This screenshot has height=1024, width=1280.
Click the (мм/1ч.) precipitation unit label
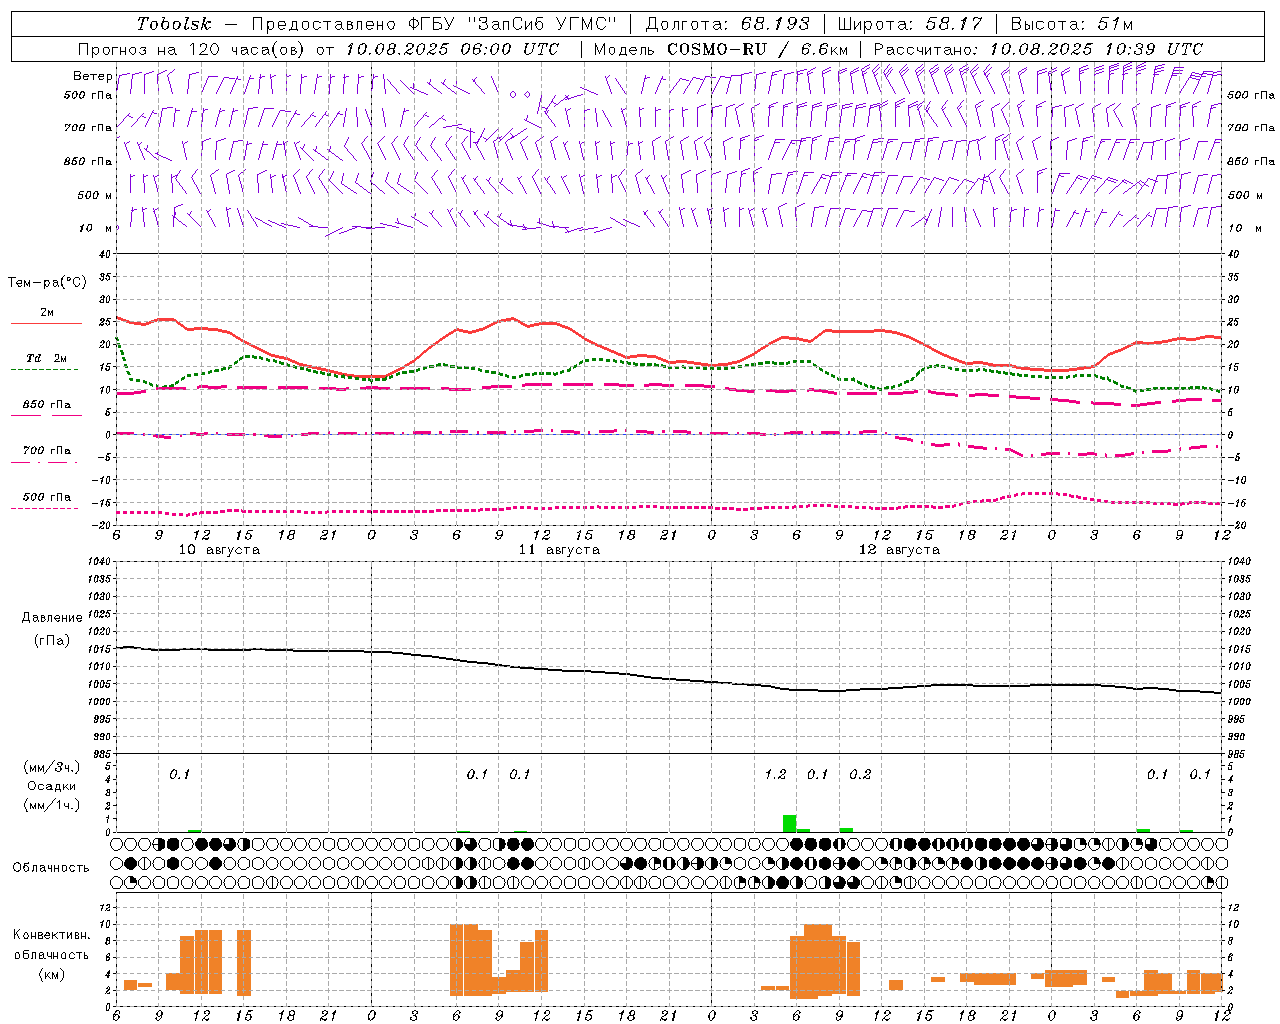click(51, 804)
